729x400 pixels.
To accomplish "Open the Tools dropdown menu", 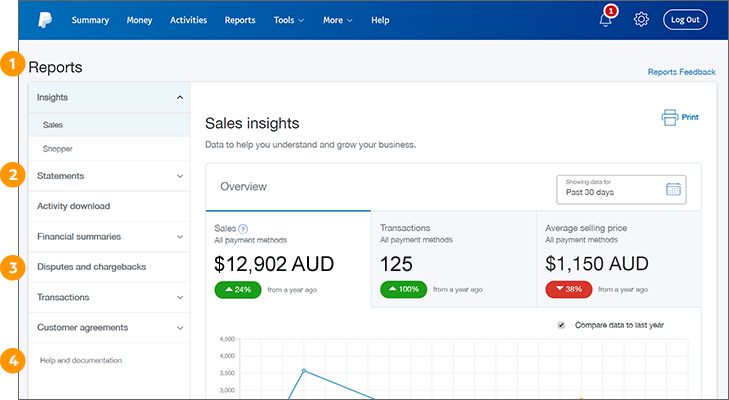I will click(288, 20).
